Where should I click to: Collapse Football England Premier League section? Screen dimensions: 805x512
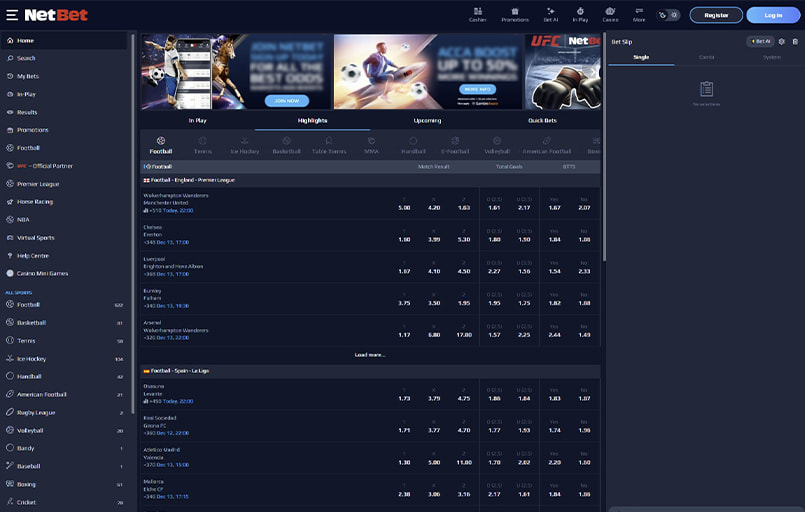point(370,180)
